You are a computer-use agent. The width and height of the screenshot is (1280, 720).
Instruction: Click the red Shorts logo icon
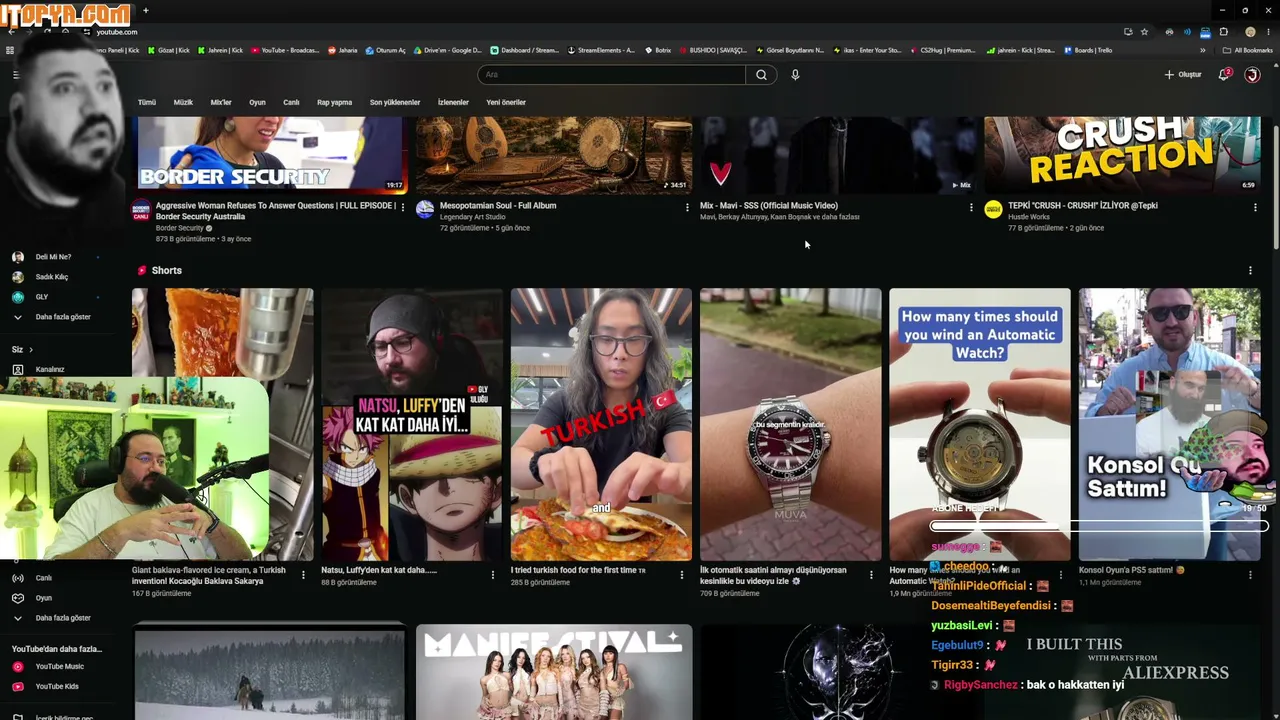142,270
